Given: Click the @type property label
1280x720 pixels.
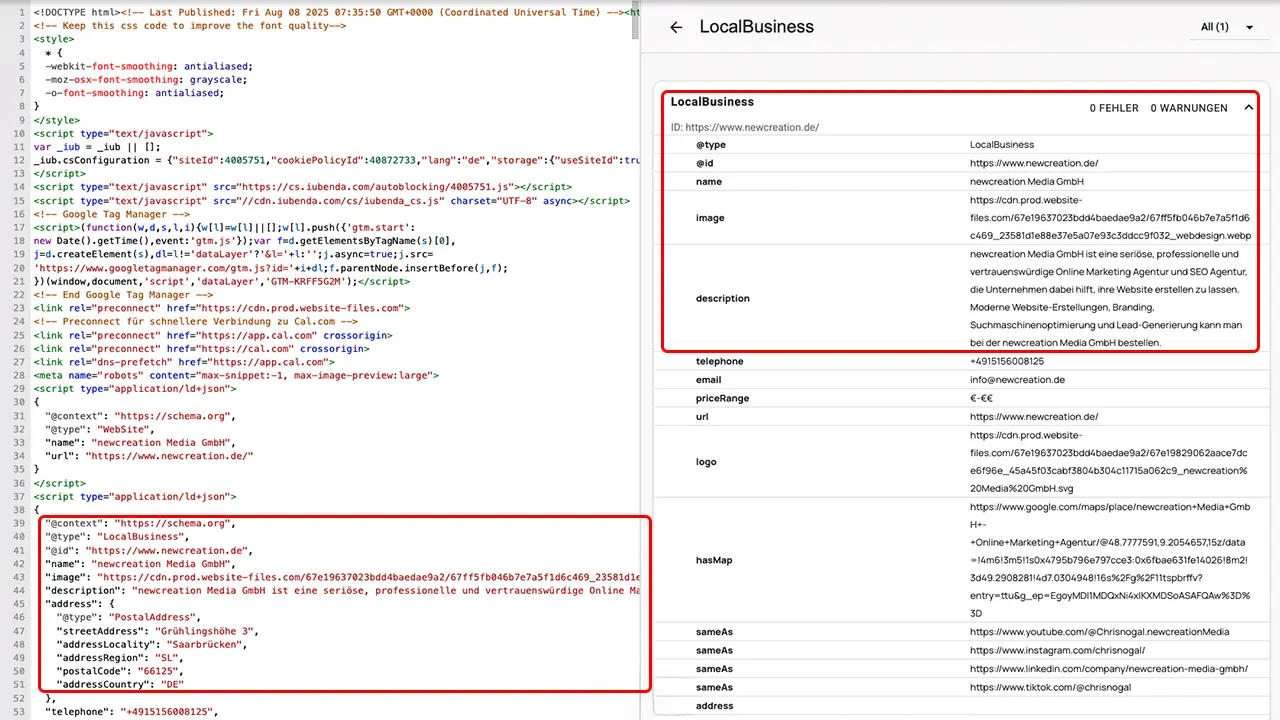Looking at the screenshot, I should 711,145.
